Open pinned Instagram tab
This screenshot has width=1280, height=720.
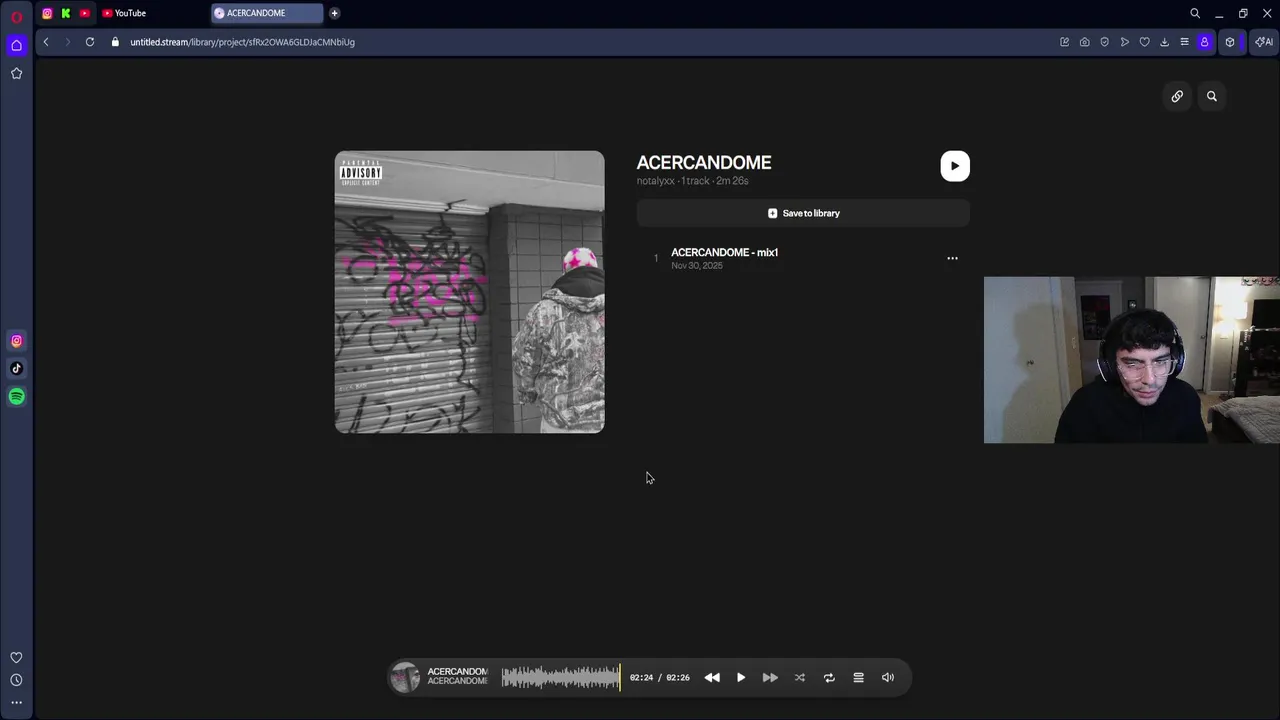coord(47,13)
